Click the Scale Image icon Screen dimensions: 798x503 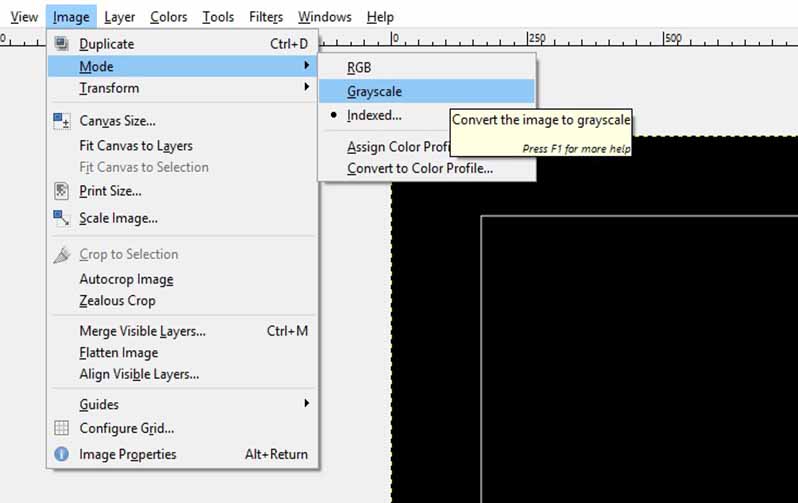62,218
